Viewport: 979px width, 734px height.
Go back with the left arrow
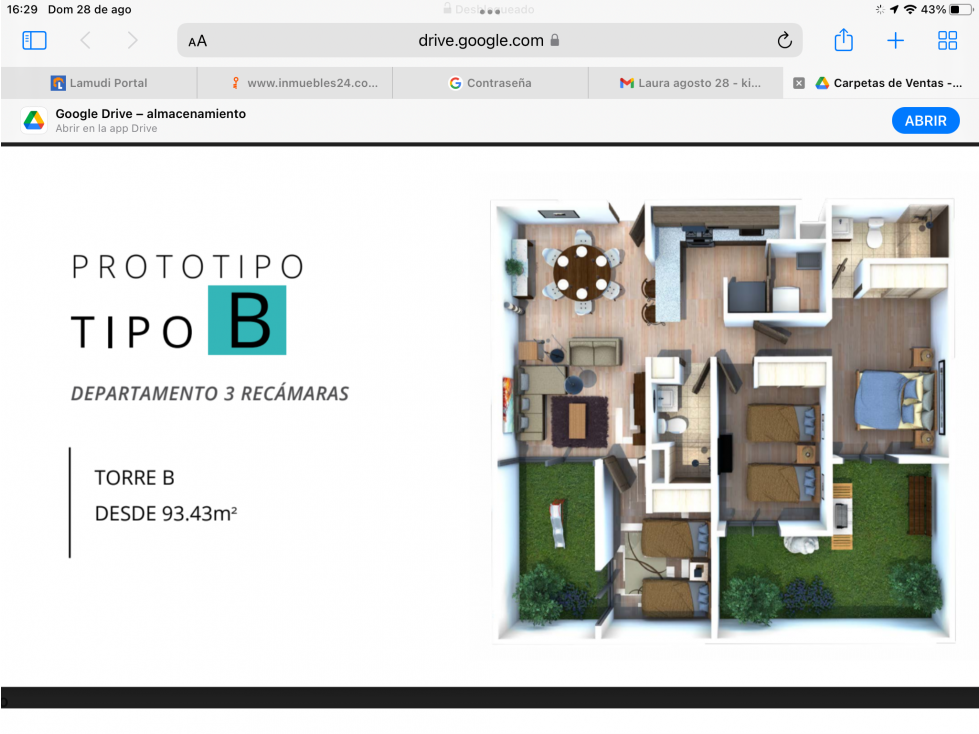(x=86, y=41)
